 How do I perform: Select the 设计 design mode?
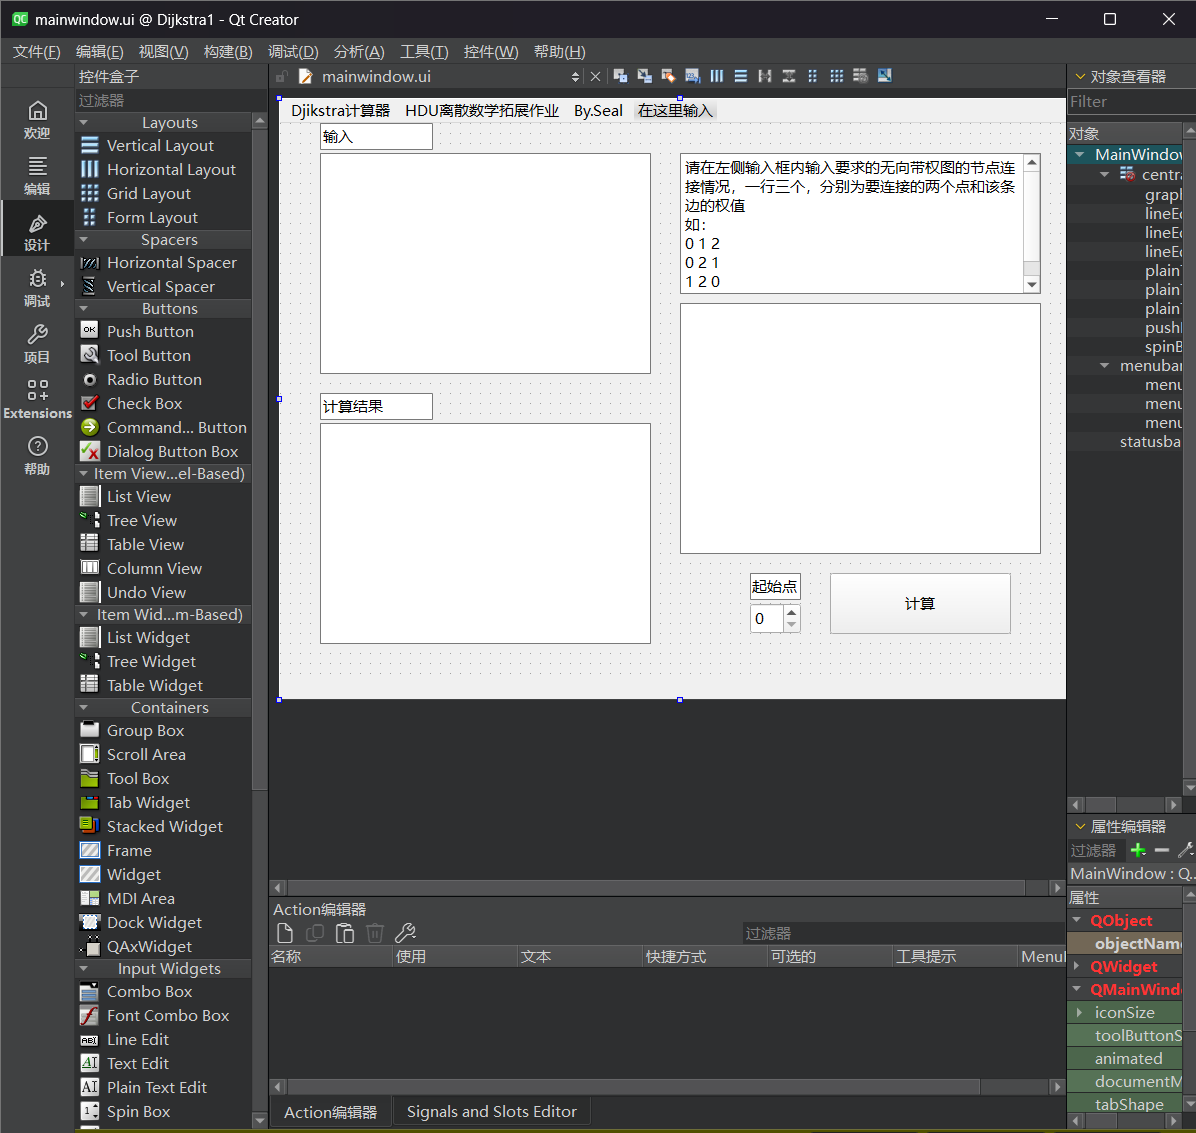pos(37,232)
